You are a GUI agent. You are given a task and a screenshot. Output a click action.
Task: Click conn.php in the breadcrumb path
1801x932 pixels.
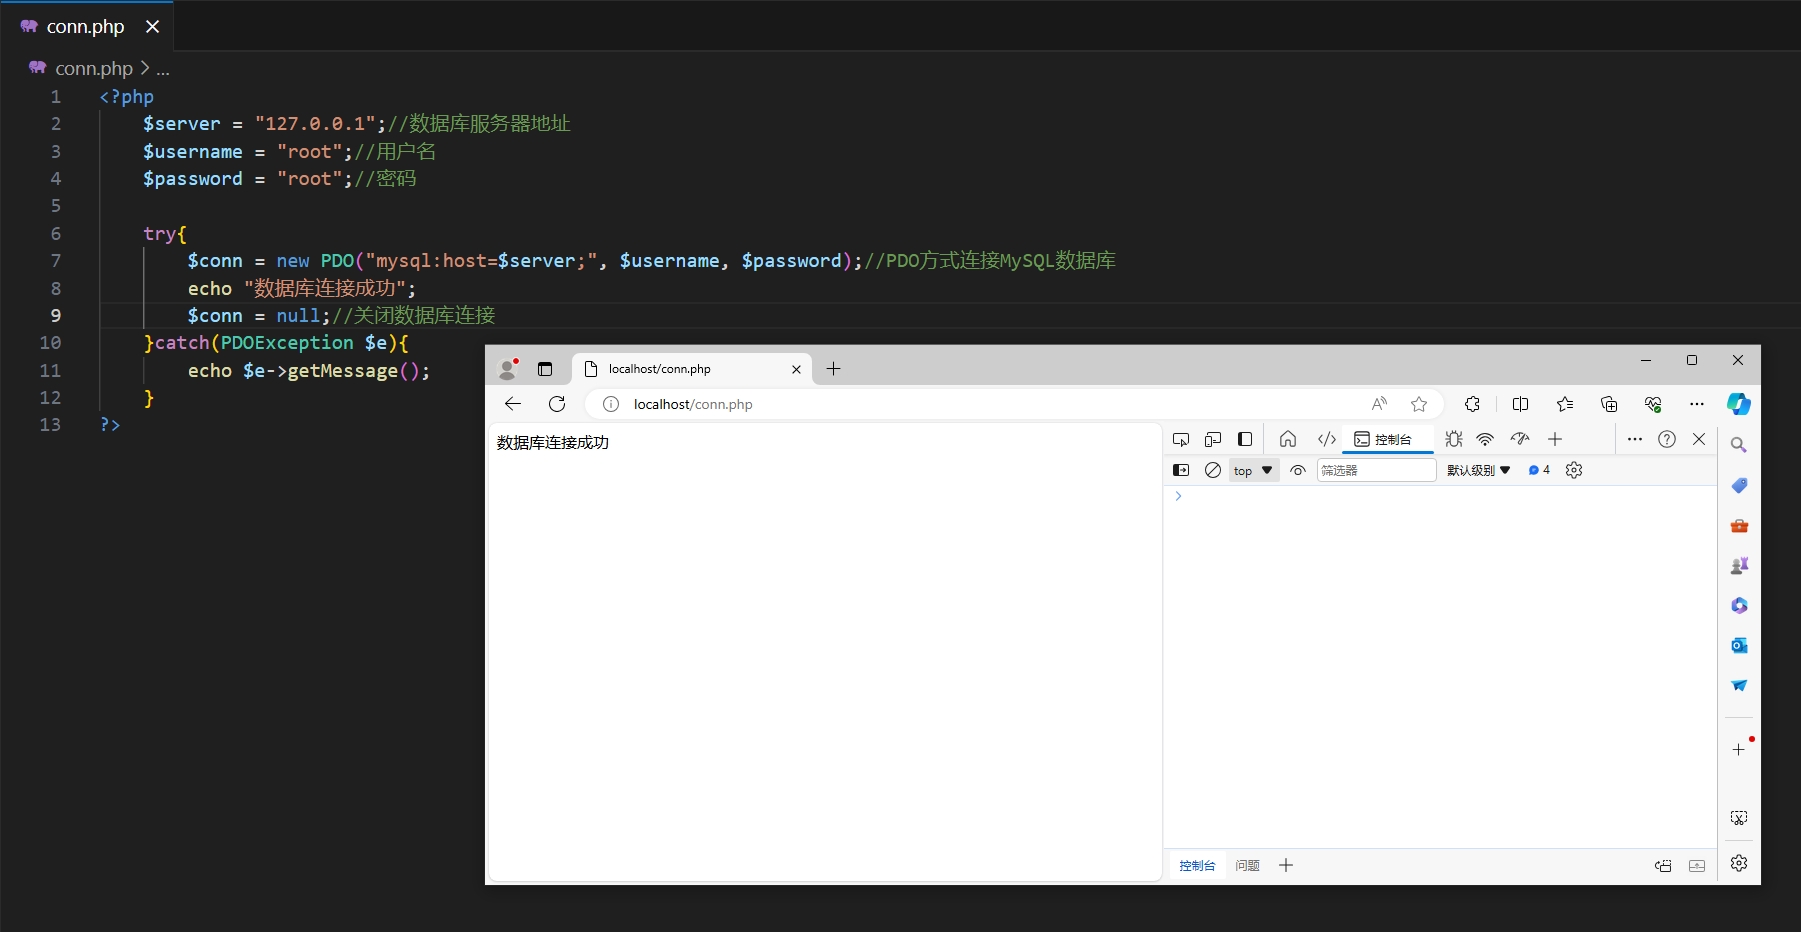point(94,68)
